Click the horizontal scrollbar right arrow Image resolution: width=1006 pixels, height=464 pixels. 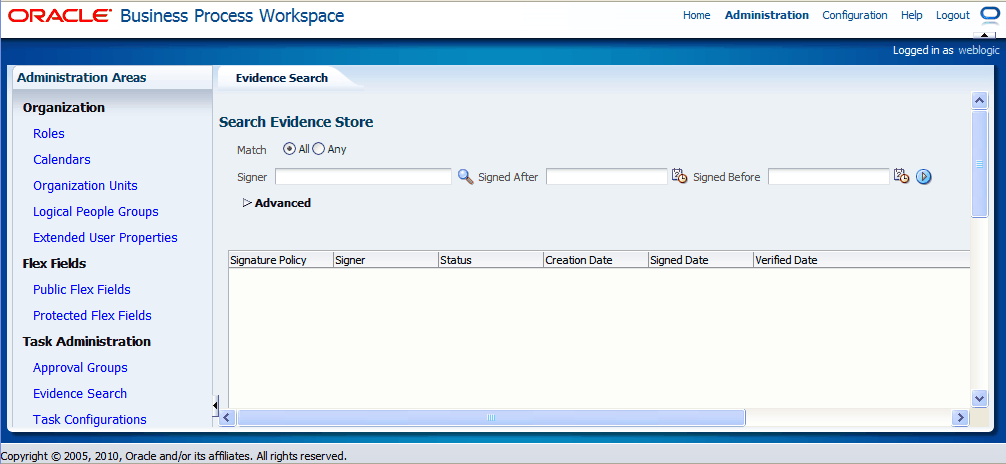tap(960, 418)
